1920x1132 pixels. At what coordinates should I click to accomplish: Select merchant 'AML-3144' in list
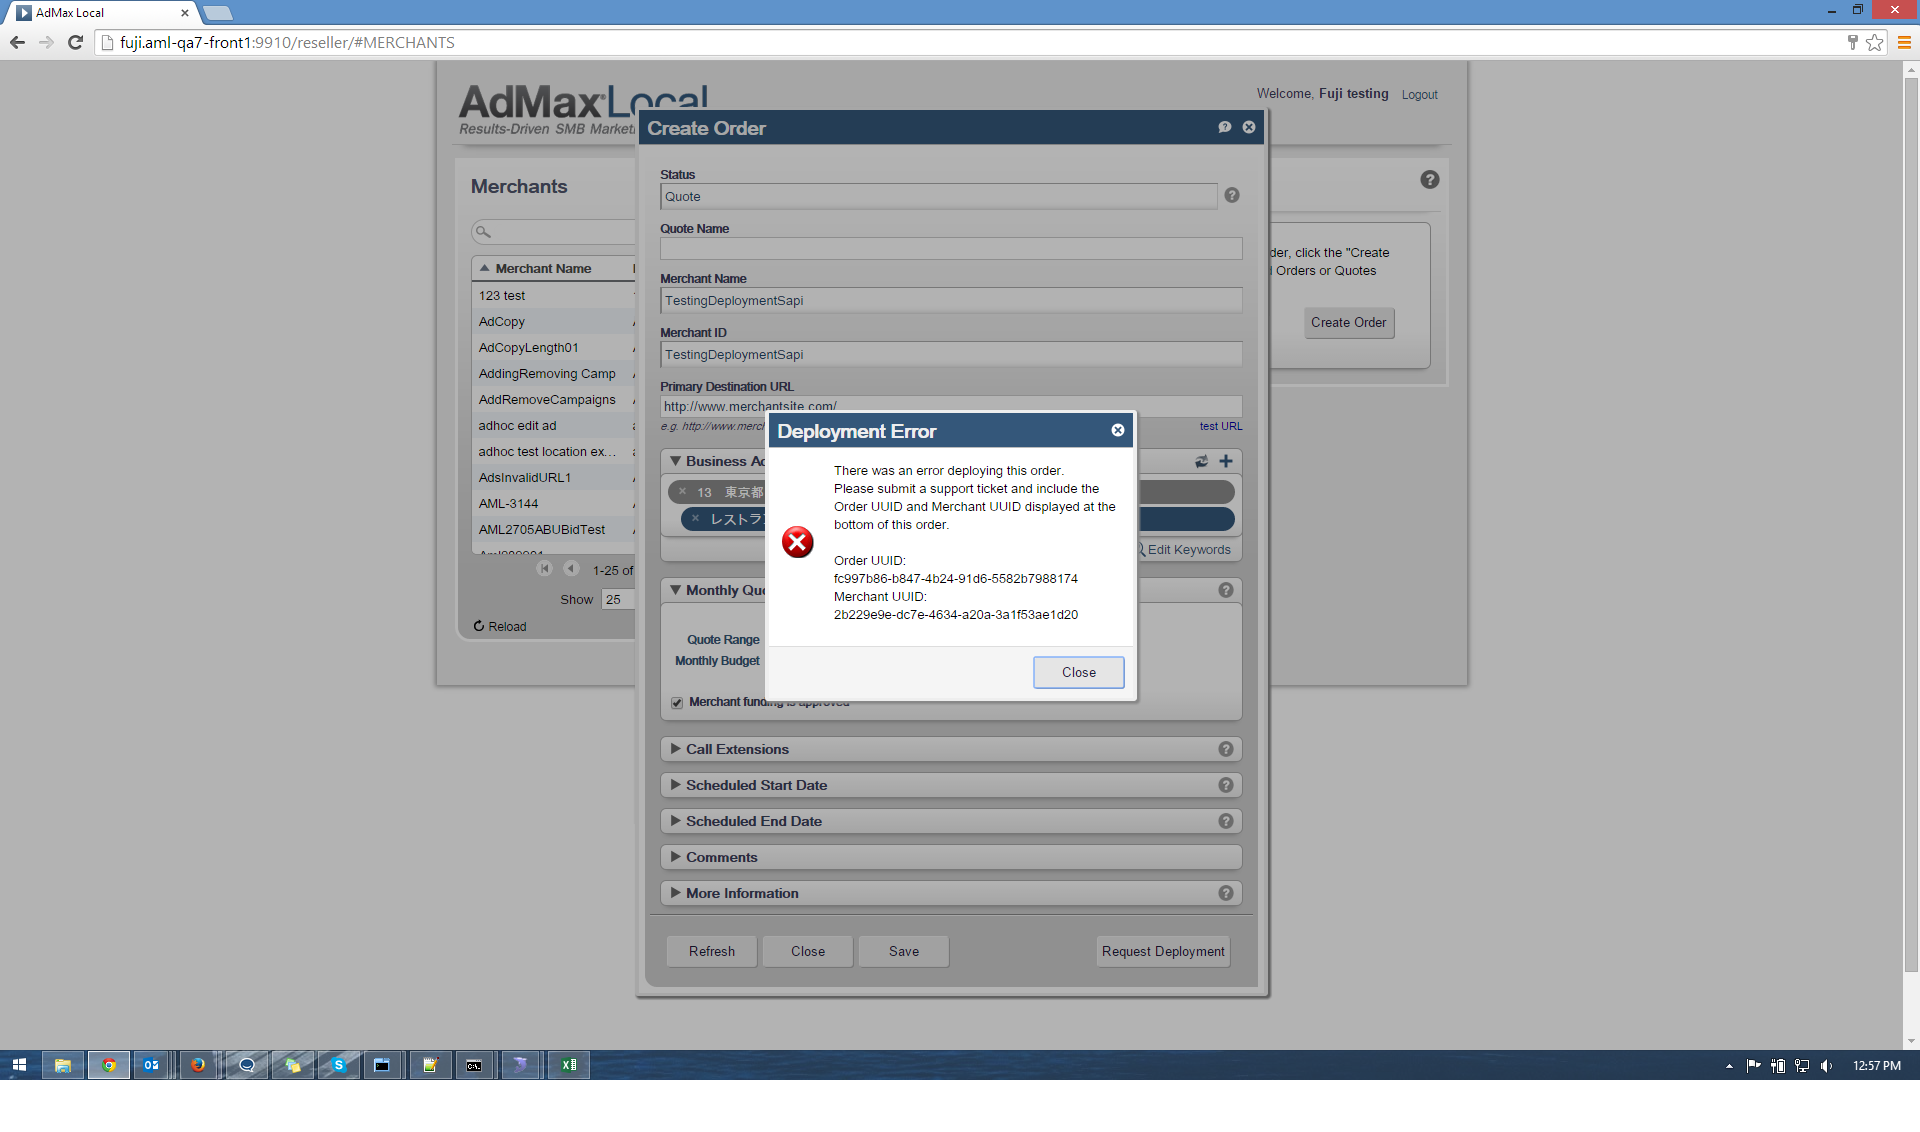coord(553,503)
